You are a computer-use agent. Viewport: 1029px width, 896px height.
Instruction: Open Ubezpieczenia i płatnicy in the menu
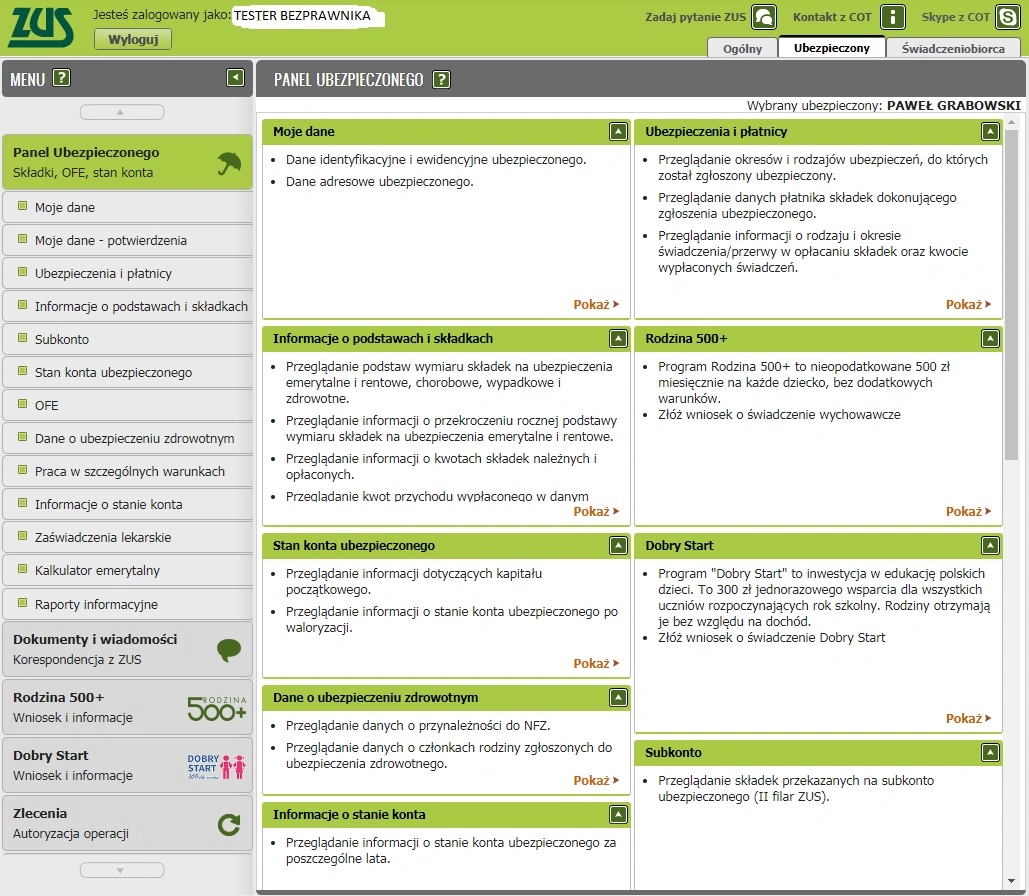(x=128, y=273)
